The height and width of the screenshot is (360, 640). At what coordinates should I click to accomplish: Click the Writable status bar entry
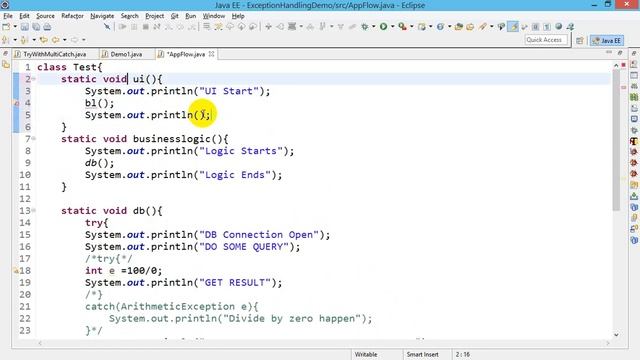point(366,354)
